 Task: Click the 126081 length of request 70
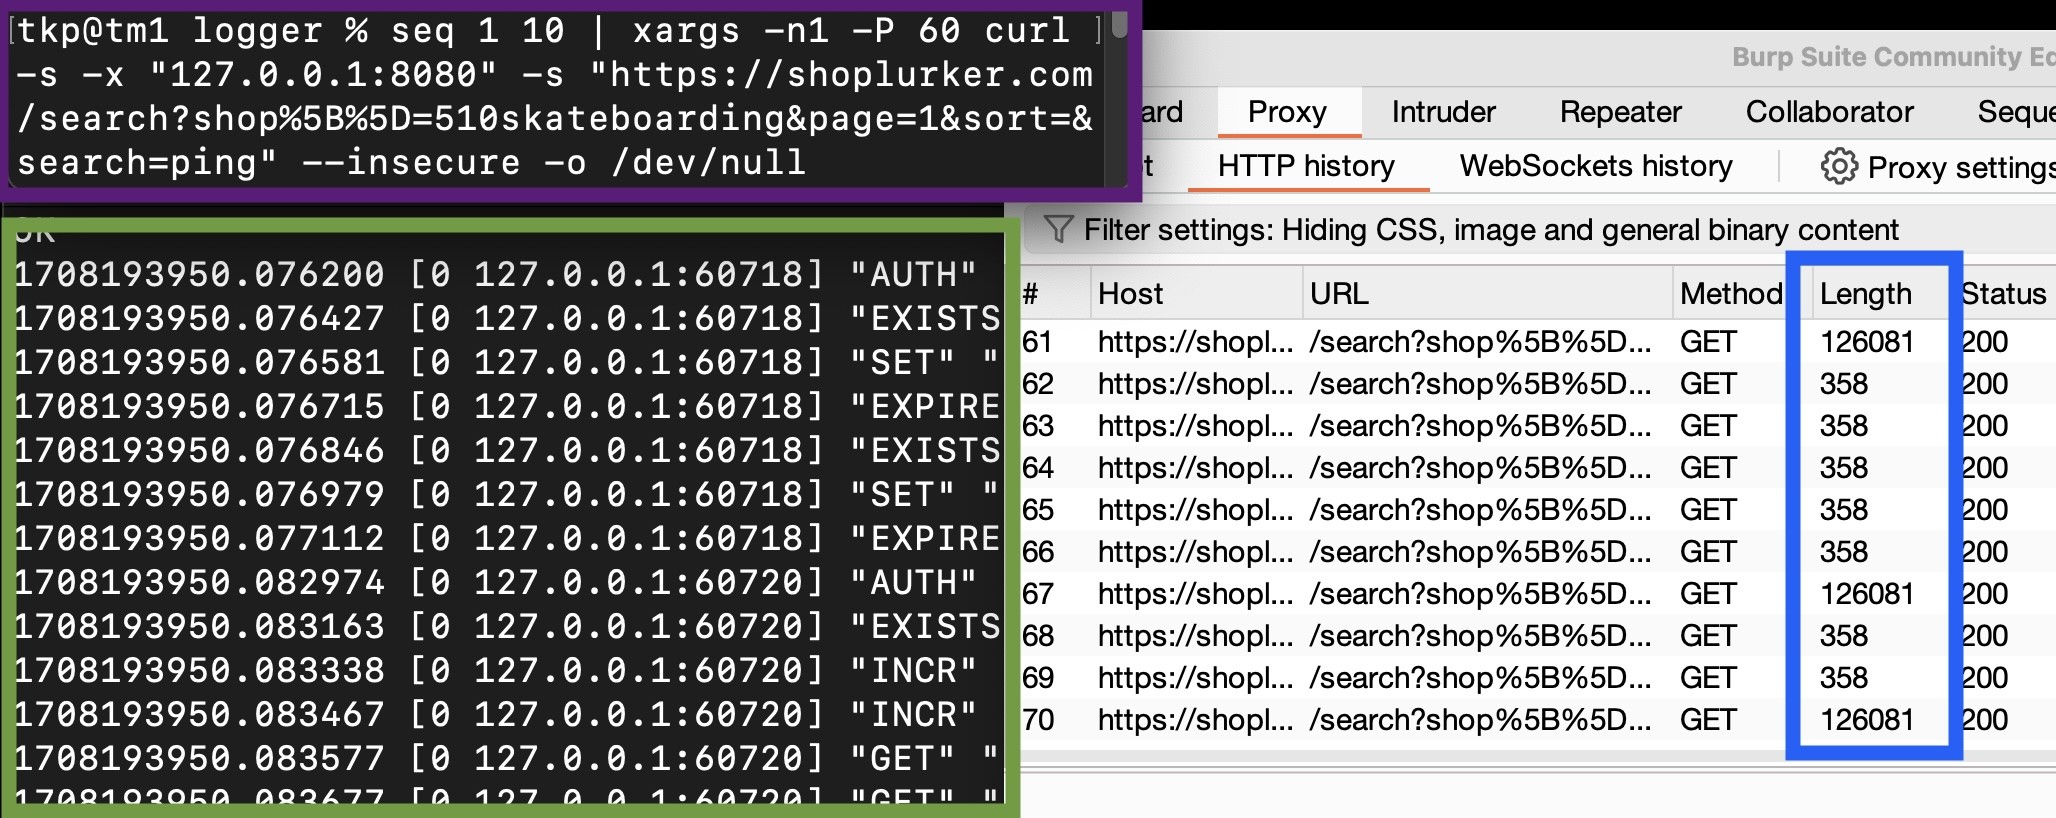(1867, 720)
